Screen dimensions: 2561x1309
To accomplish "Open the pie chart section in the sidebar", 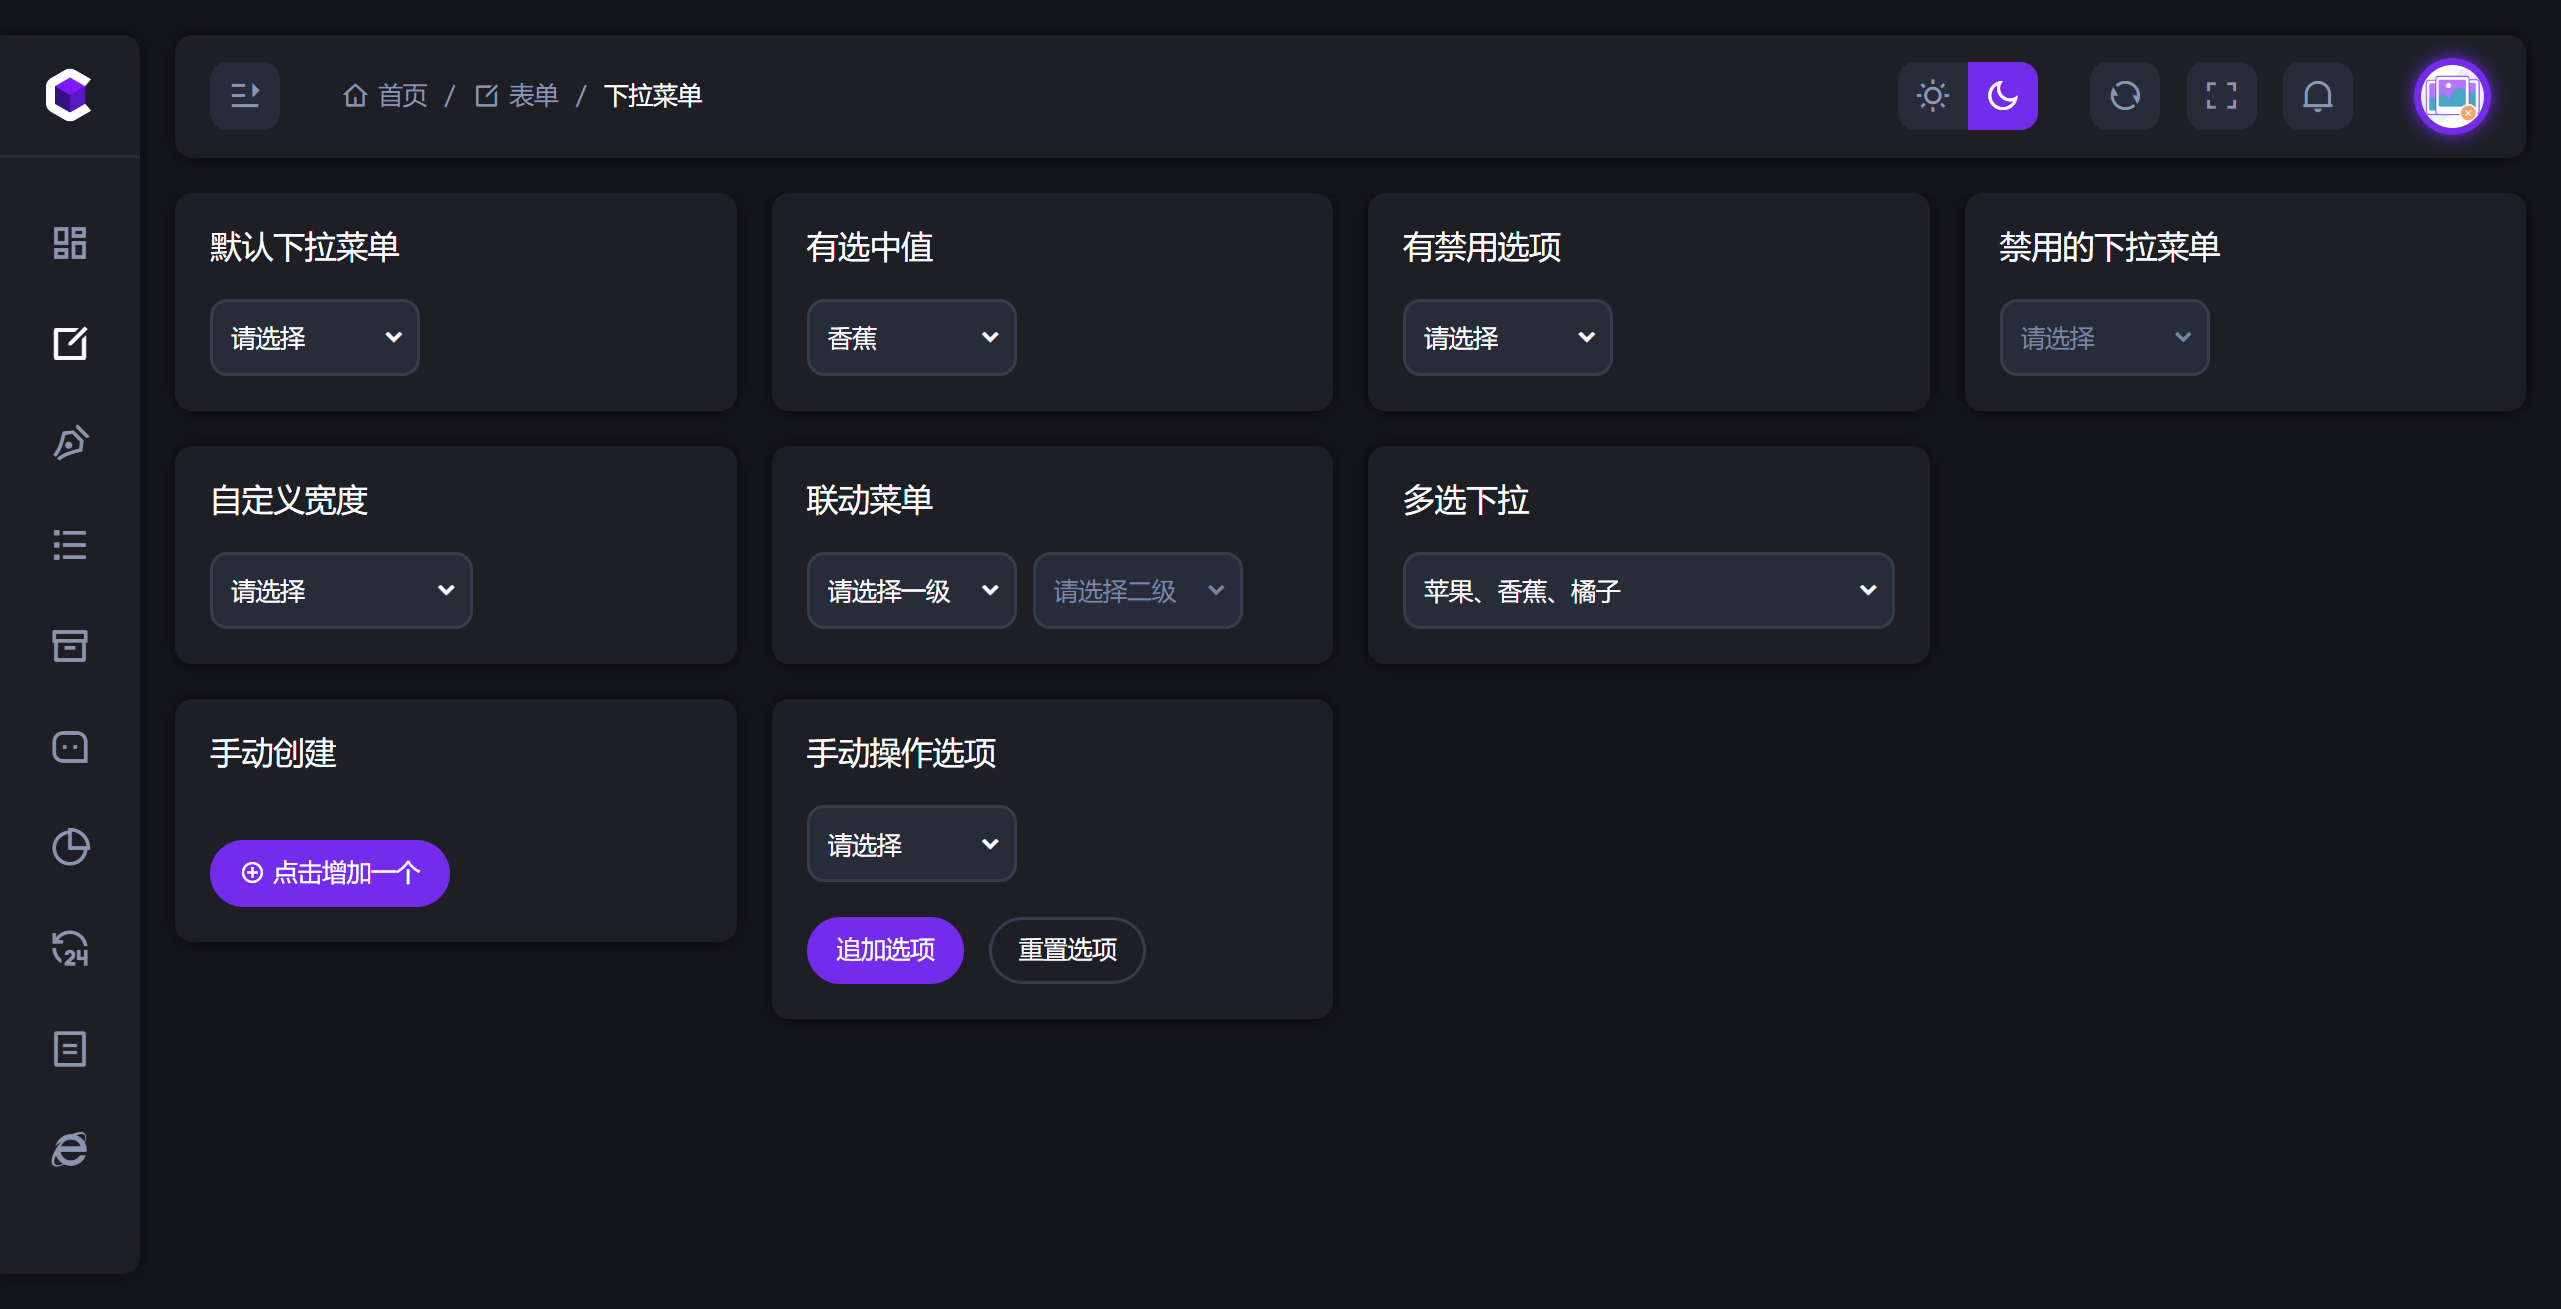I will click(x=69, y=847).
